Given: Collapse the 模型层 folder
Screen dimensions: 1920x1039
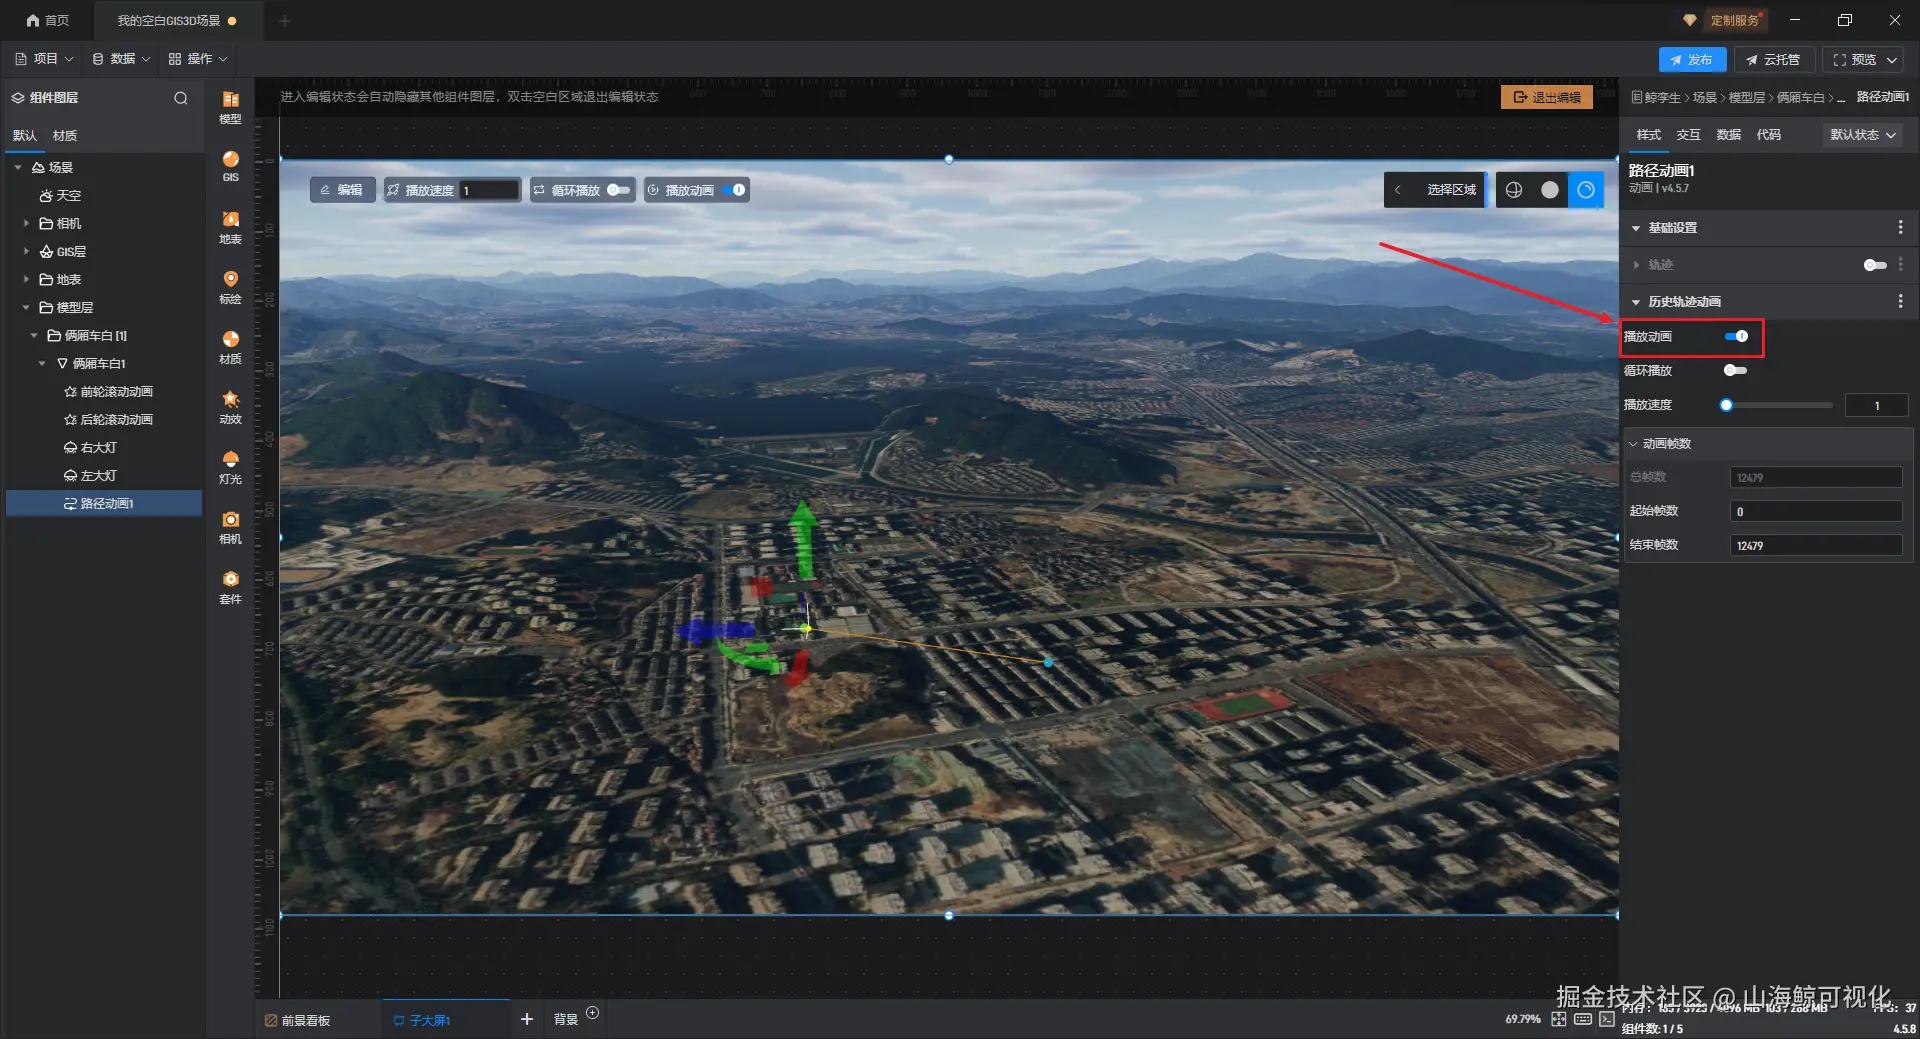Looking at the screenshot, I should [x=26, y=308].
